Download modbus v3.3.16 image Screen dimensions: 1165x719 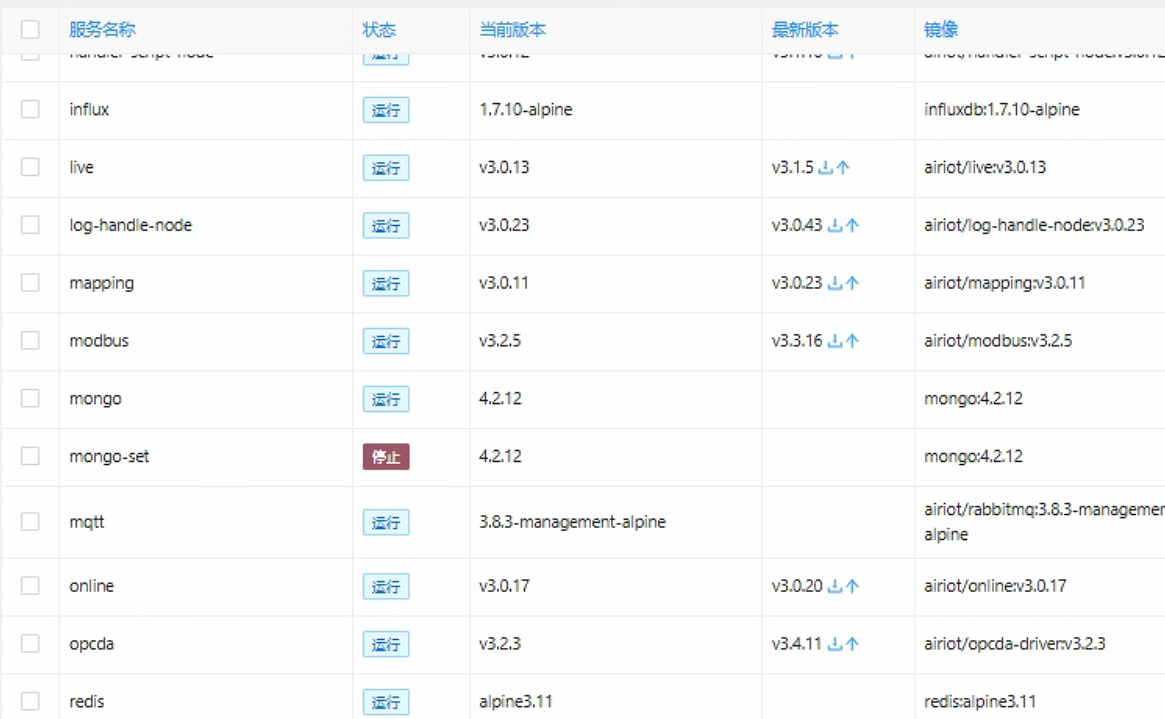(x=835, y=342)
